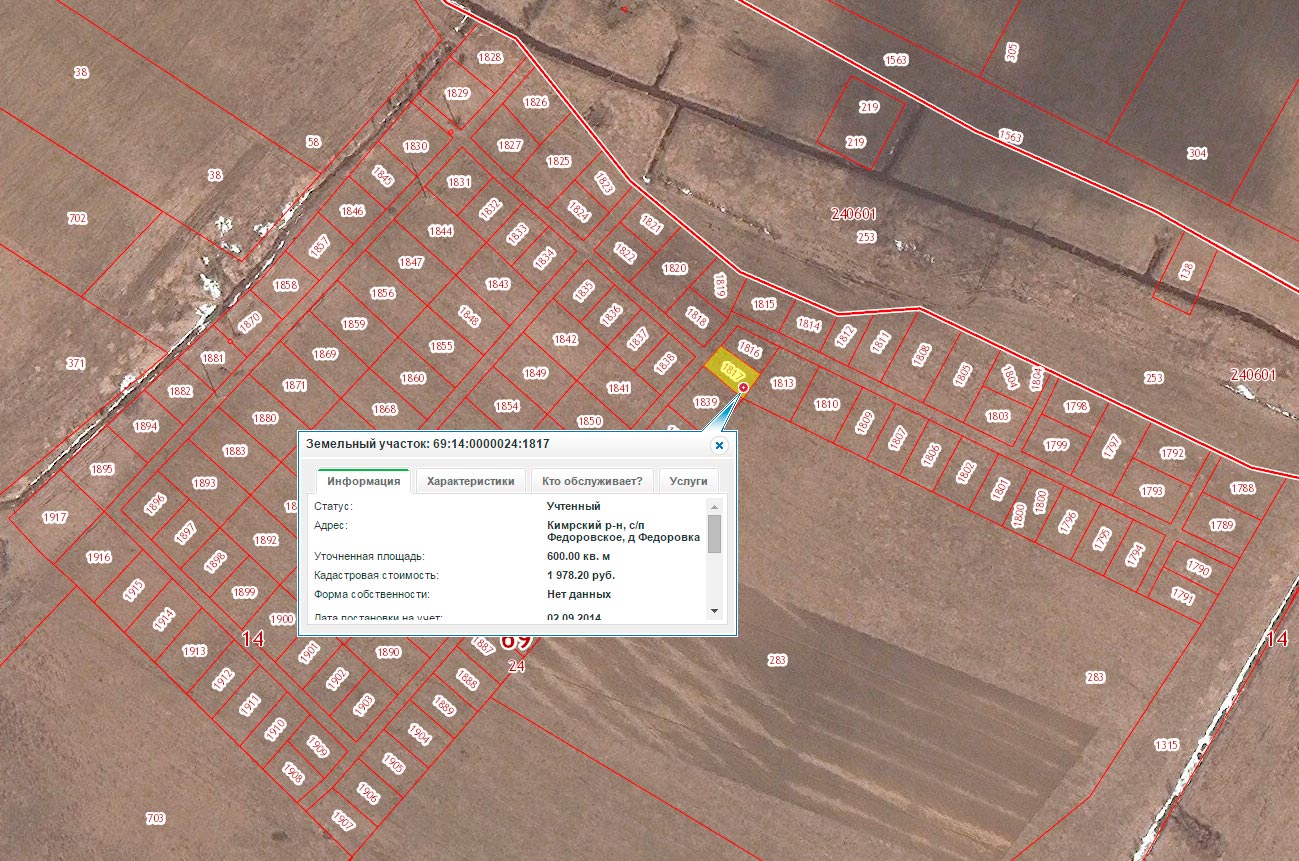This screenshot has width=1299, height=861.
Task: Click parcel label 1793
Action: click(1151, 492)
